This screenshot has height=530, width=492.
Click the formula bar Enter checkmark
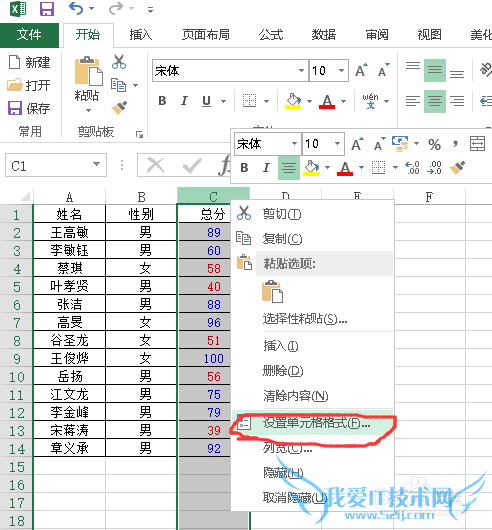pyautogui.click(x=192, y=165)
